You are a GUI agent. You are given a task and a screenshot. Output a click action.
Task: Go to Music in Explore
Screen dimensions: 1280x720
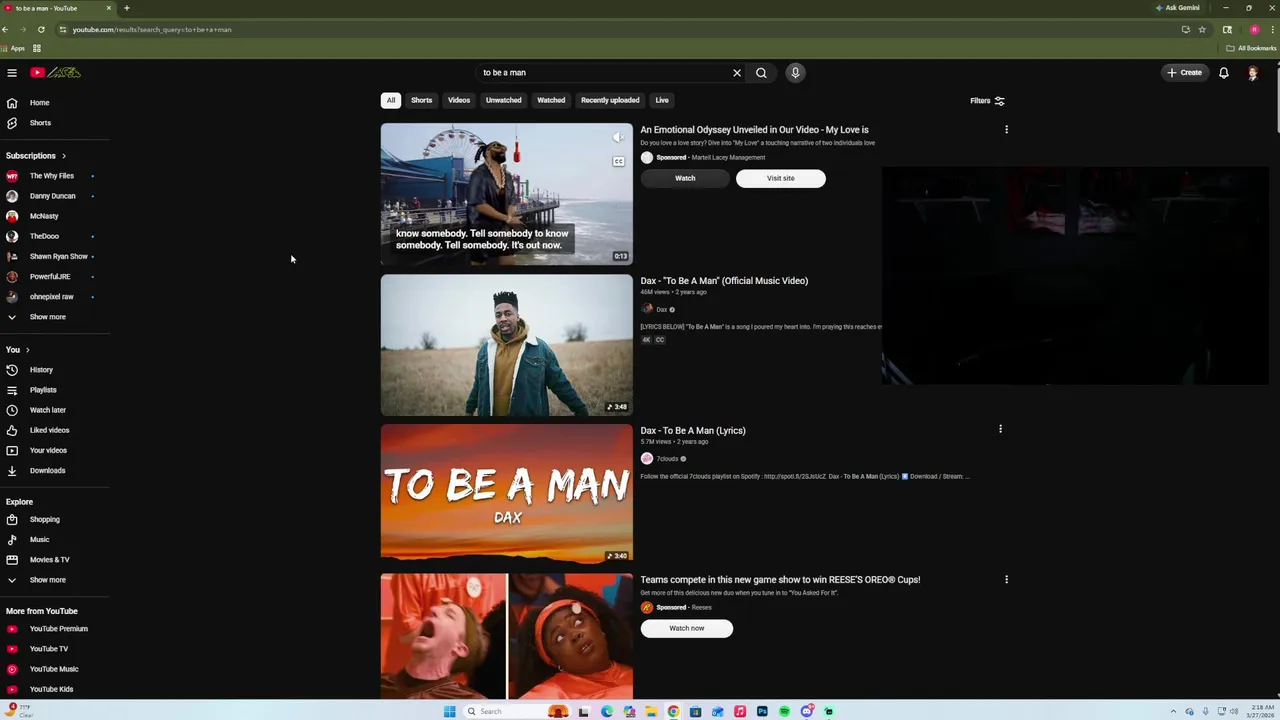click(39, 539)
